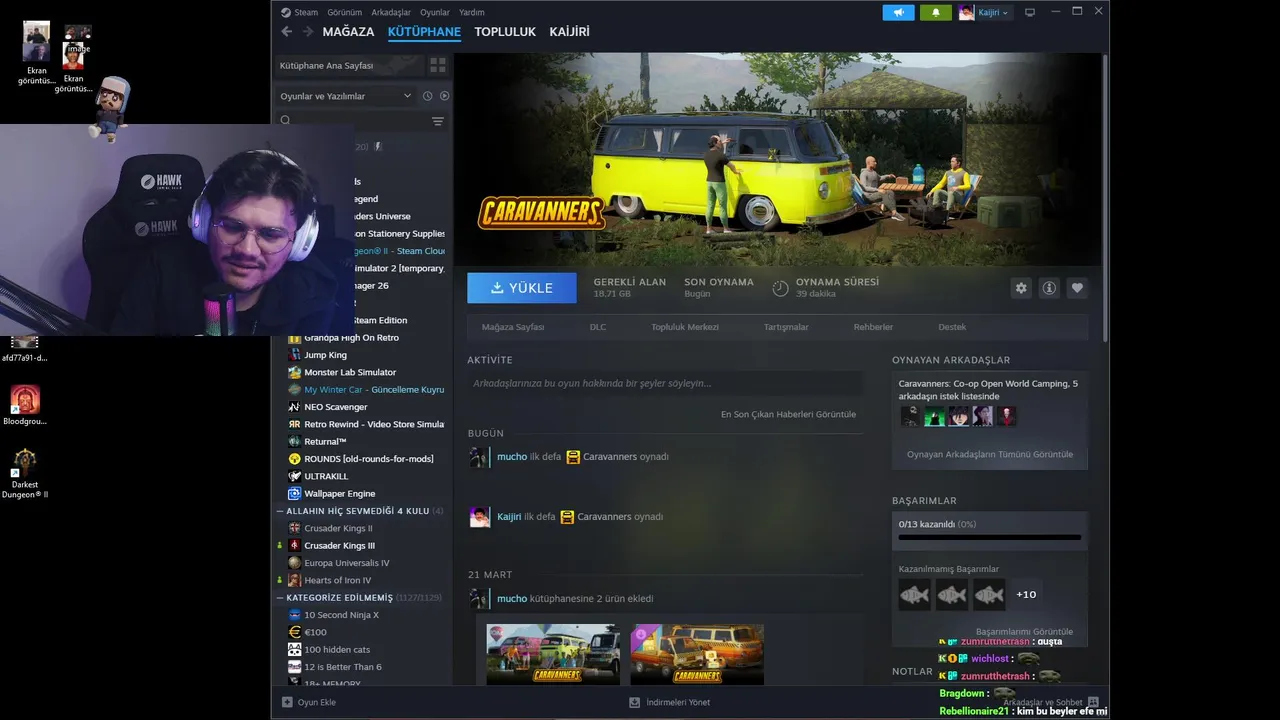The height and width of the screenshot is (720, 1280).
Task: Select Jump King in library
Action: click(x=325, y=355)
